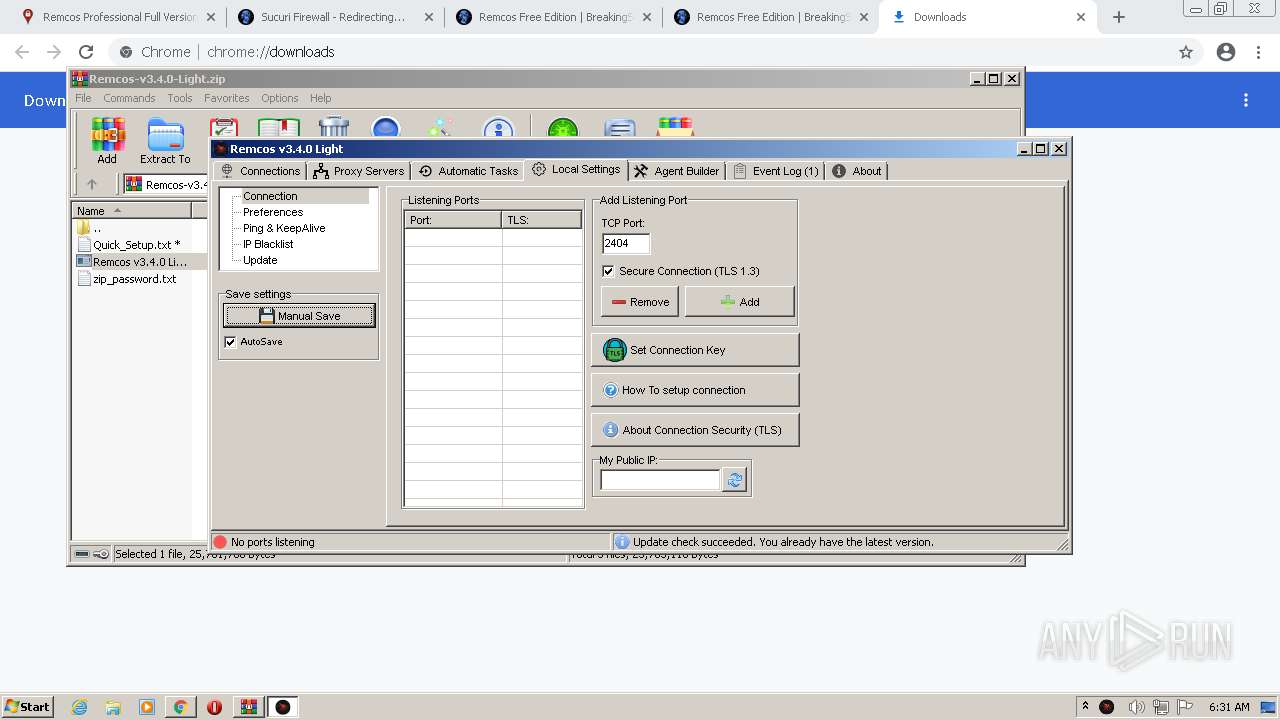The width and height of the screenshot is (1280, 720).
Task: Select Update in the settings tree
Action: 260,260
